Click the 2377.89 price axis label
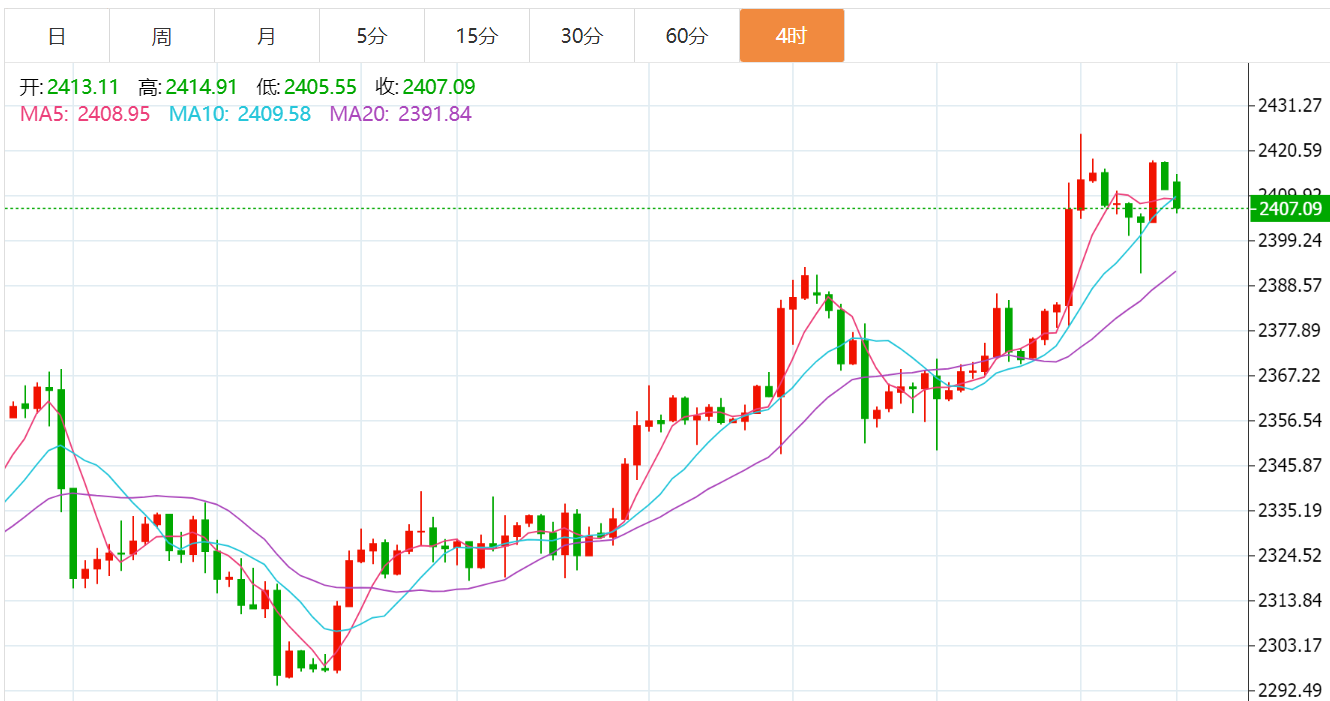The image size is (1330, 701). click(1290, 331)
